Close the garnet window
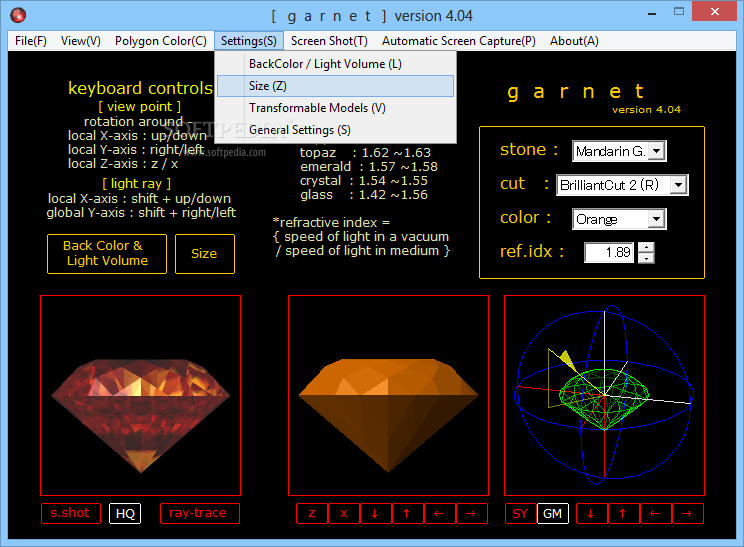 click(715, 11)
